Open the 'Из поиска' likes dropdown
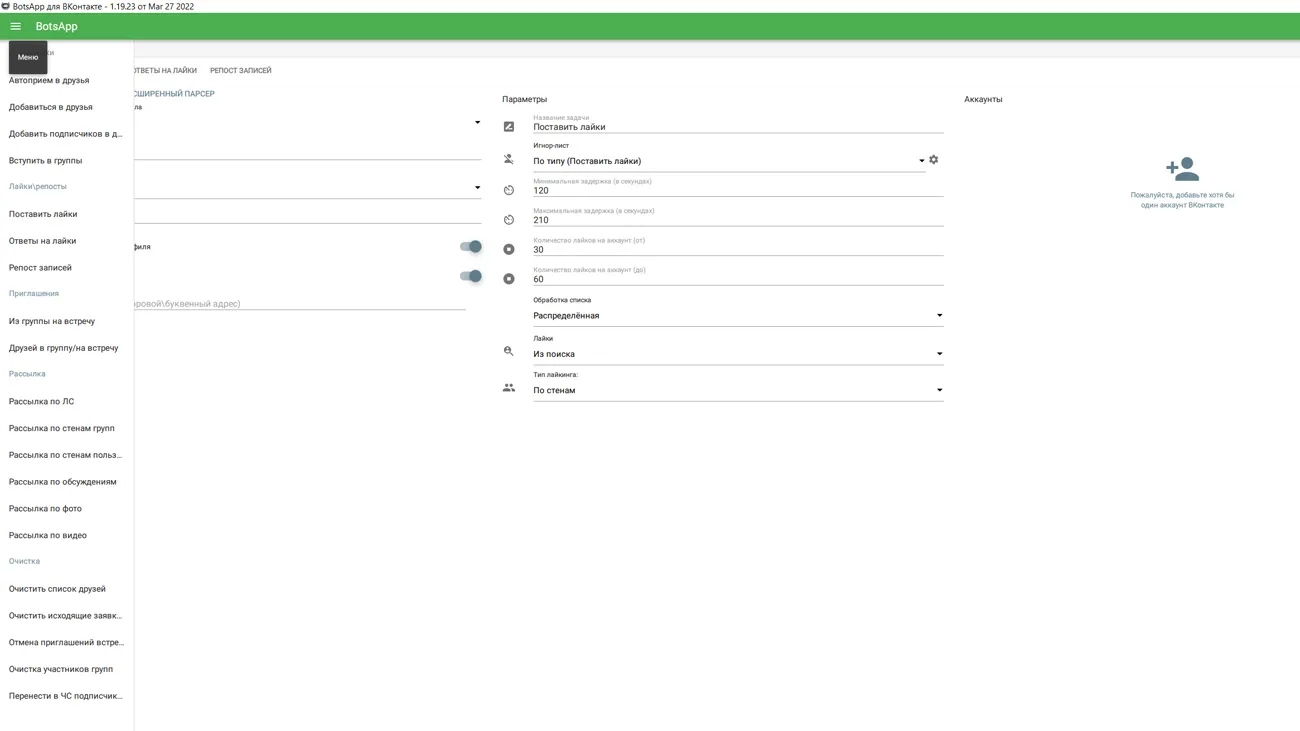This screenshot has height=731, width=1300. click(738, 354)
